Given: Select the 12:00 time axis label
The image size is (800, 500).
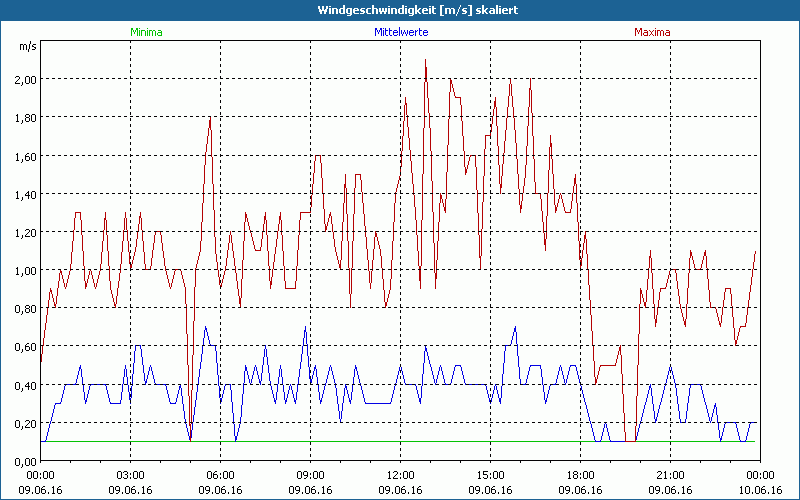Looking at the screenshot, I should click(x=400, y=476).
